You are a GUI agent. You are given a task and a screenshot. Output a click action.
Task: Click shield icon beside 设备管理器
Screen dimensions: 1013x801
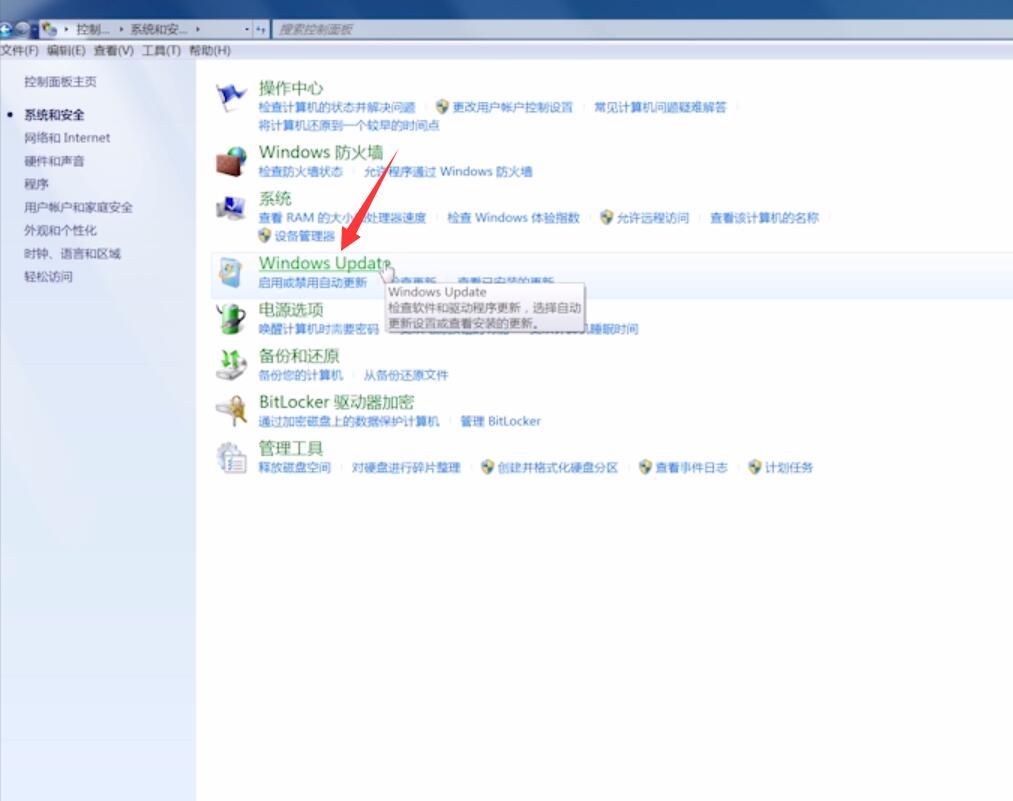pos(264,236)
